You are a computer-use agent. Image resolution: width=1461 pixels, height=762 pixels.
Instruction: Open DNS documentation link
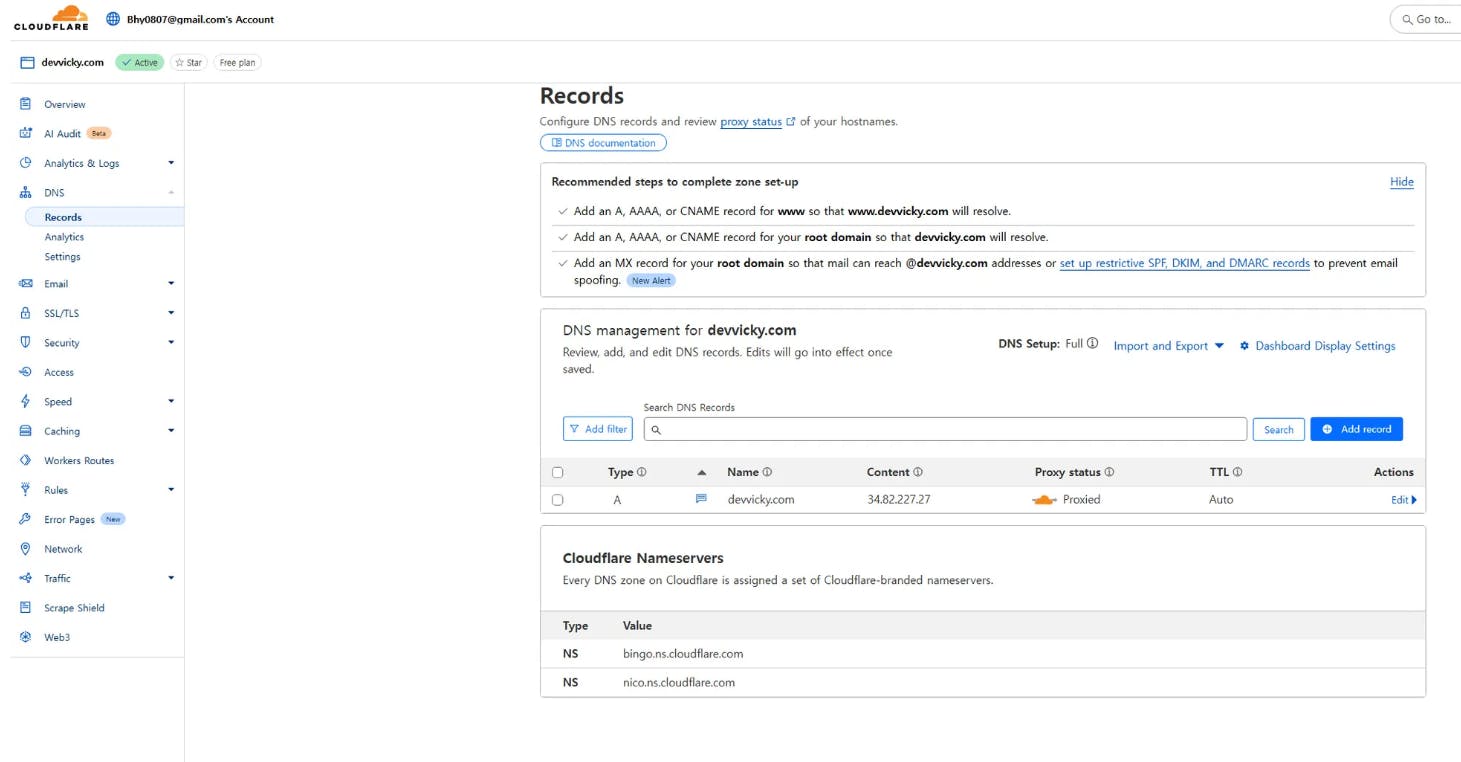[603, 143]
